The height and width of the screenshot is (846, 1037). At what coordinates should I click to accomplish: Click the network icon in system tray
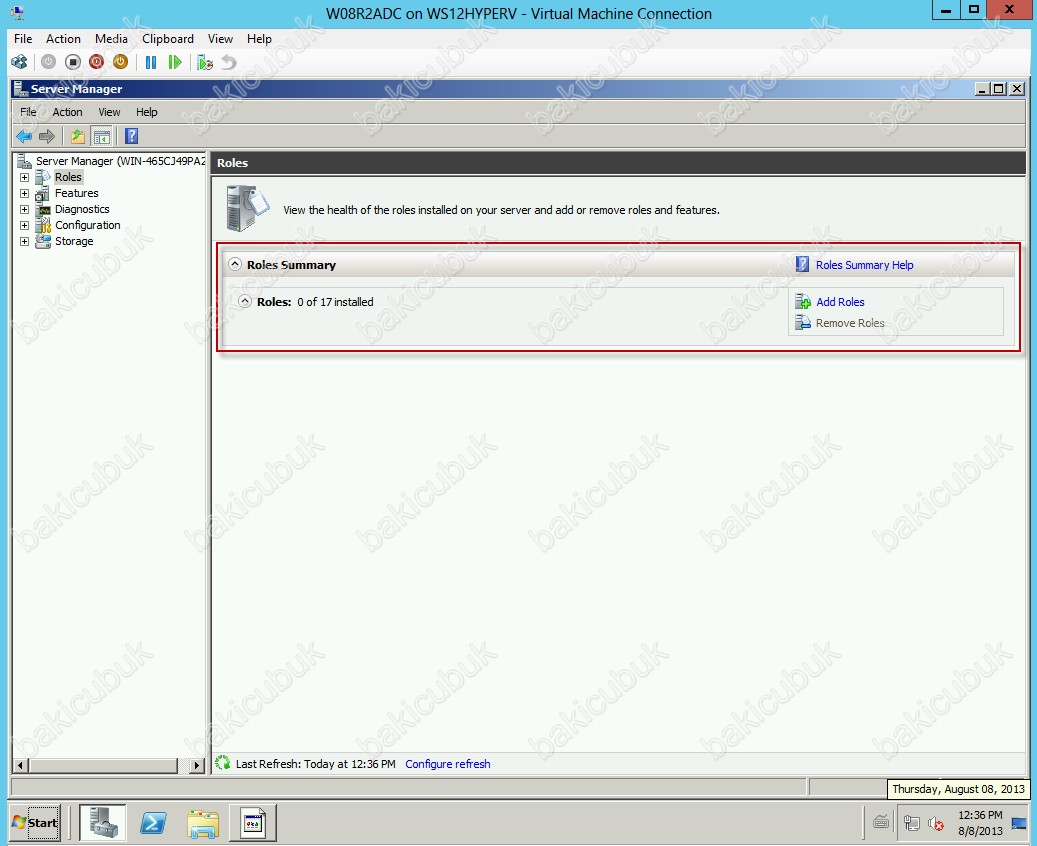pos(911,823)
